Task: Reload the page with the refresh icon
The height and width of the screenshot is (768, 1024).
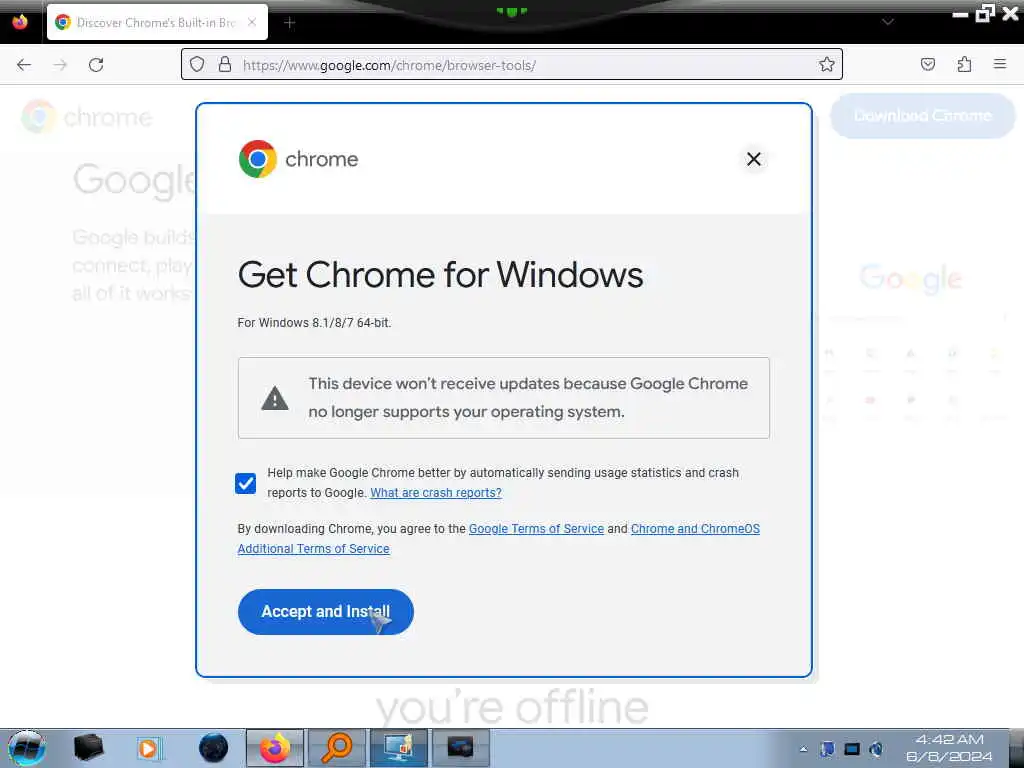Action: pyautogui.click(x=96, y=65)
